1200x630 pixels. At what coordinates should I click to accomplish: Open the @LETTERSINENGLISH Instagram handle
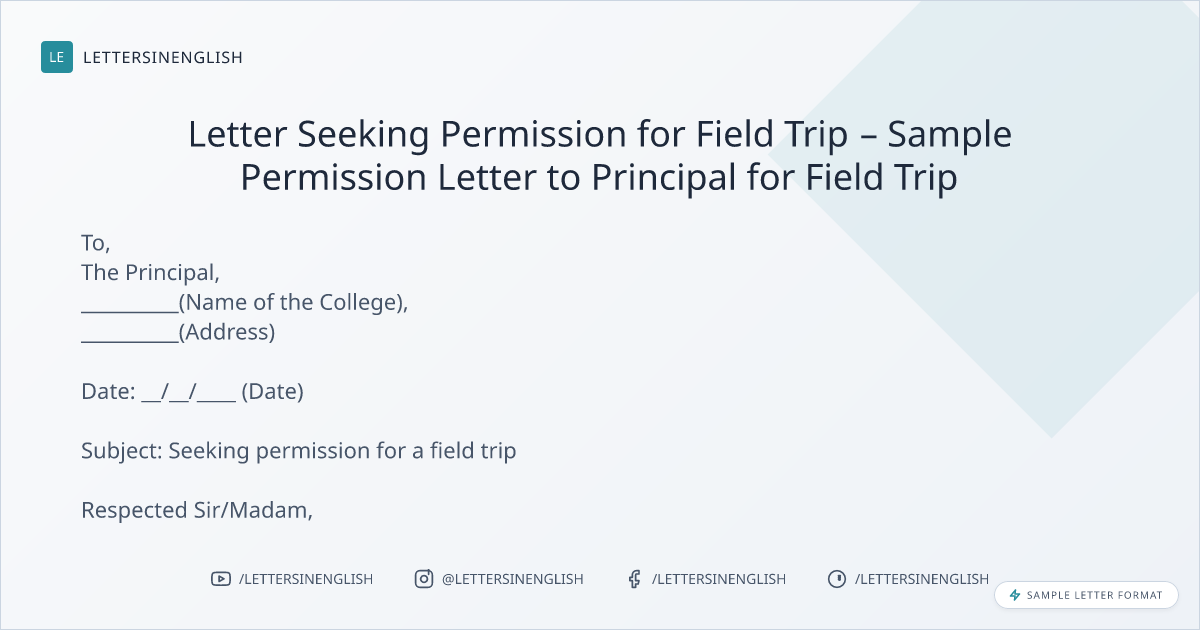click(513, 579)
